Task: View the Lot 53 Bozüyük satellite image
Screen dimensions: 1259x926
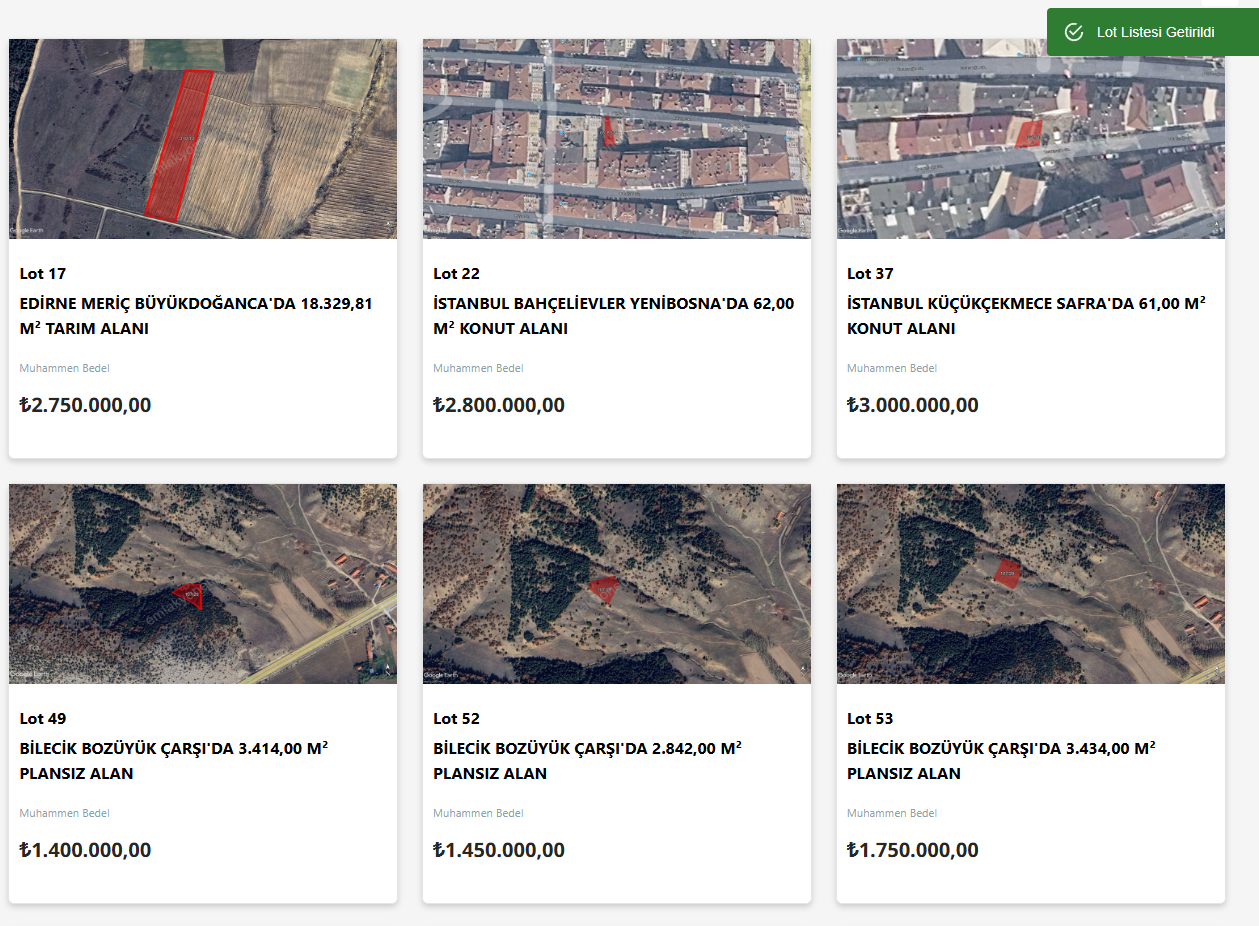Action: tap(1030, 583)
